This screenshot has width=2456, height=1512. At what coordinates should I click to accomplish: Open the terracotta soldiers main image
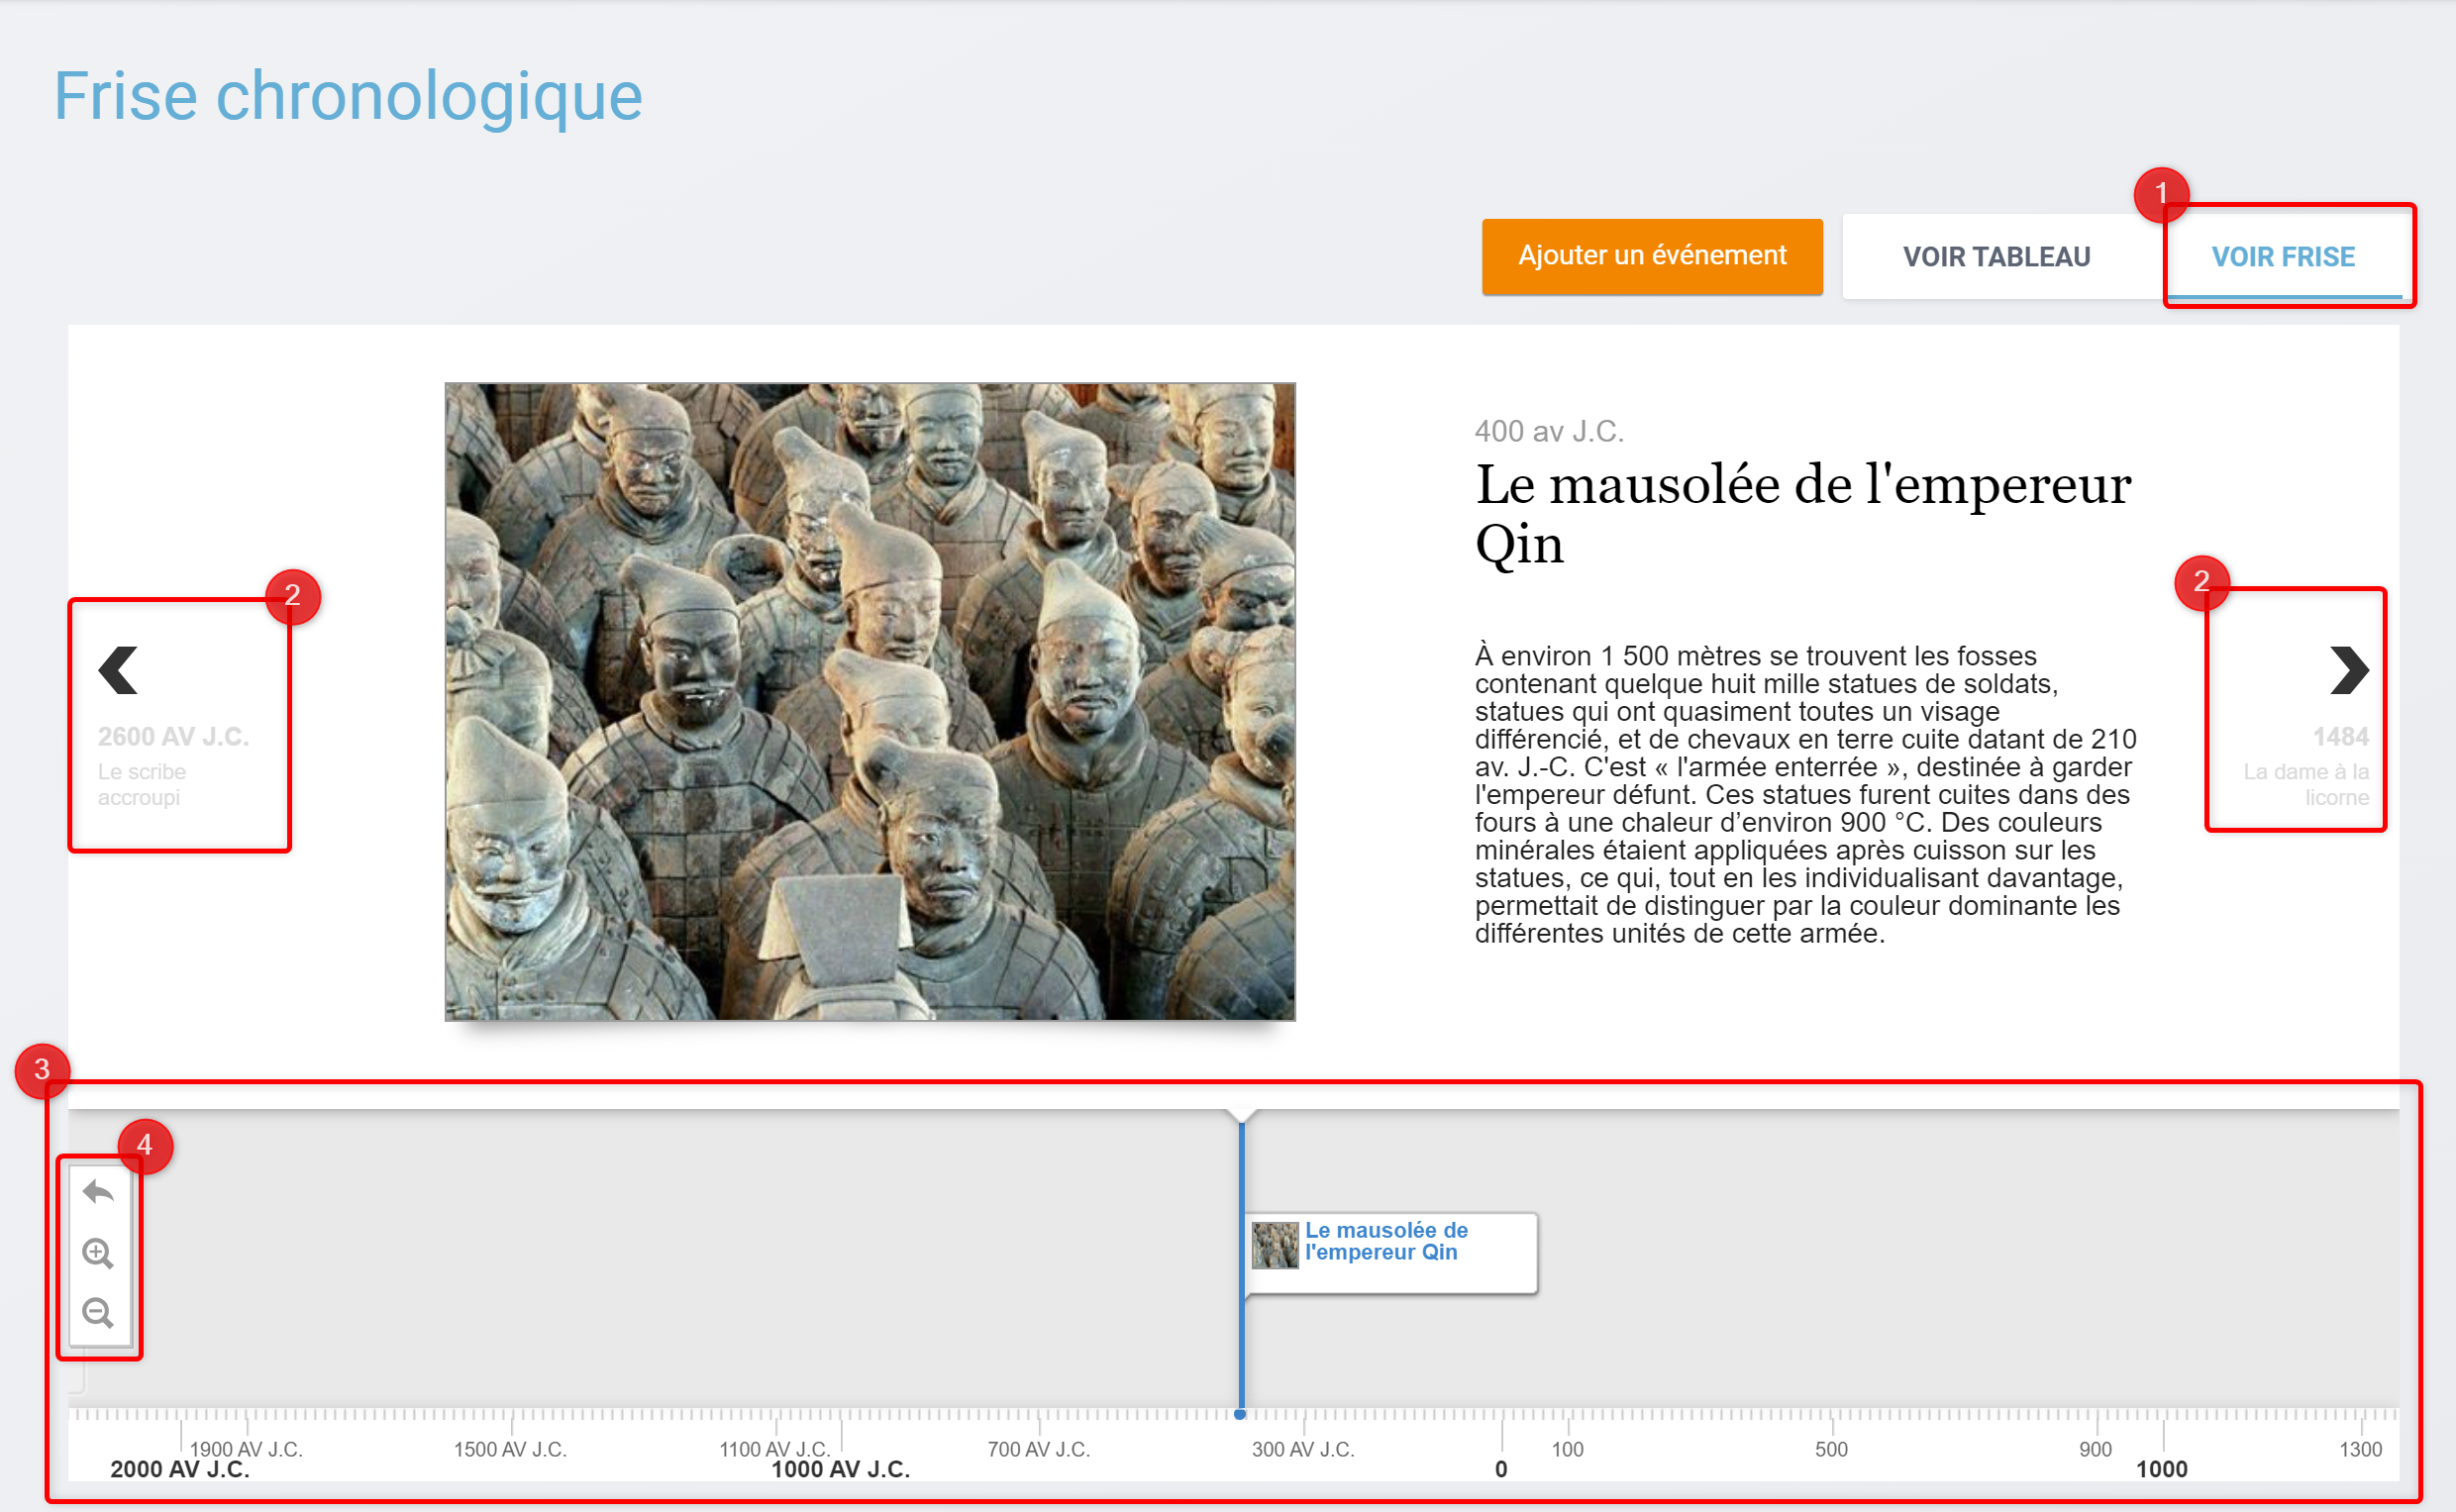point(869,701)
